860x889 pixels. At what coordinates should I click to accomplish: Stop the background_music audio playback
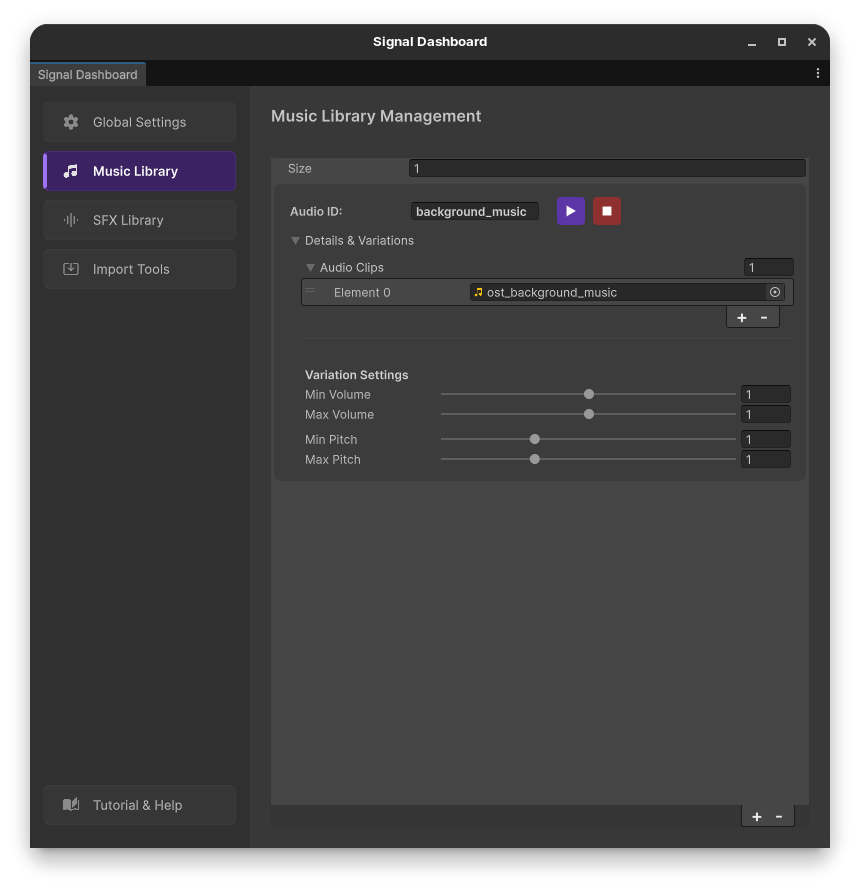607,211
